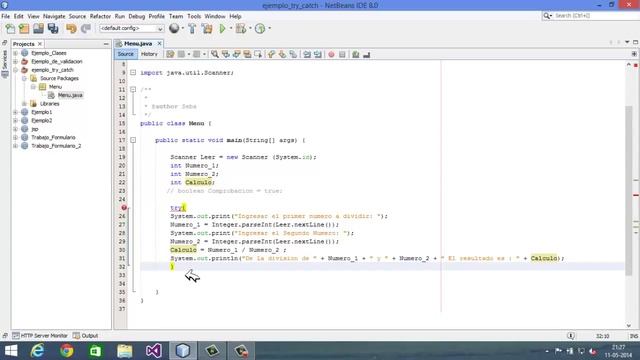Image resolution: width=640 pixels, height=360 pixels.
Task: Toggle bookmark on current line
Action: tap(293, 54)
